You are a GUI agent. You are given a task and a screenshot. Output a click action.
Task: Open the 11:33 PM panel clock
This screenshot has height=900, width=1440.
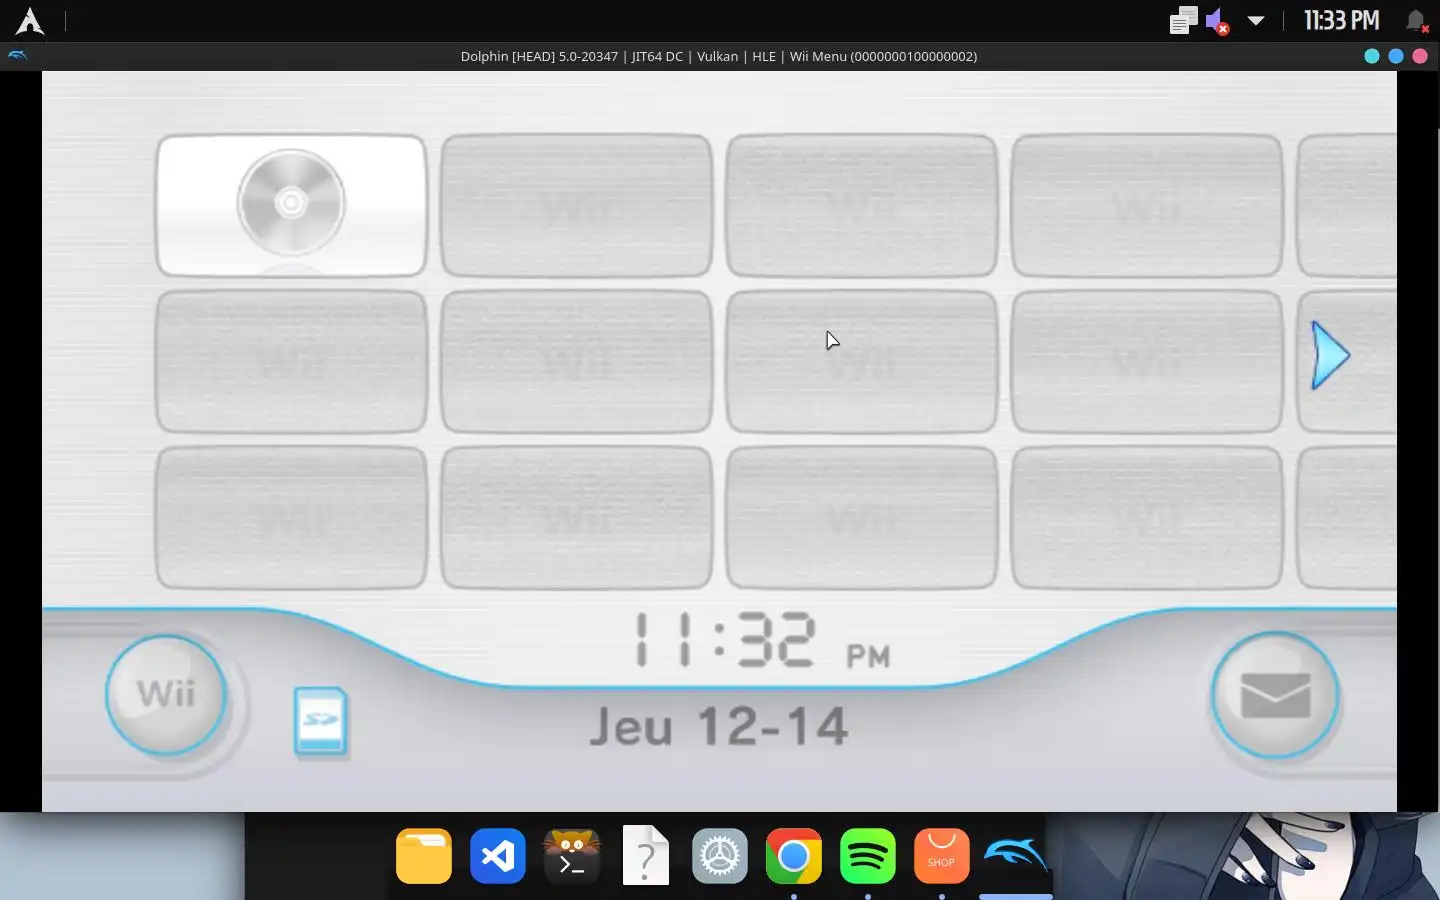click(1341, 21)
